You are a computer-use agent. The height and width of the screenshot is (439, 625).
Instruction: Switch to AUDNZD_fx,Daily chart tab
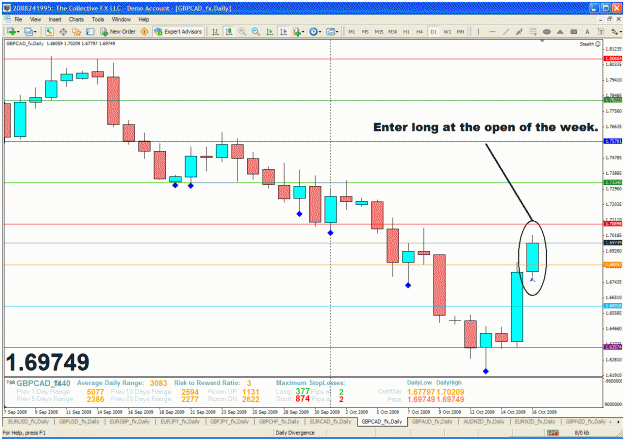click(x=483, y=421)
